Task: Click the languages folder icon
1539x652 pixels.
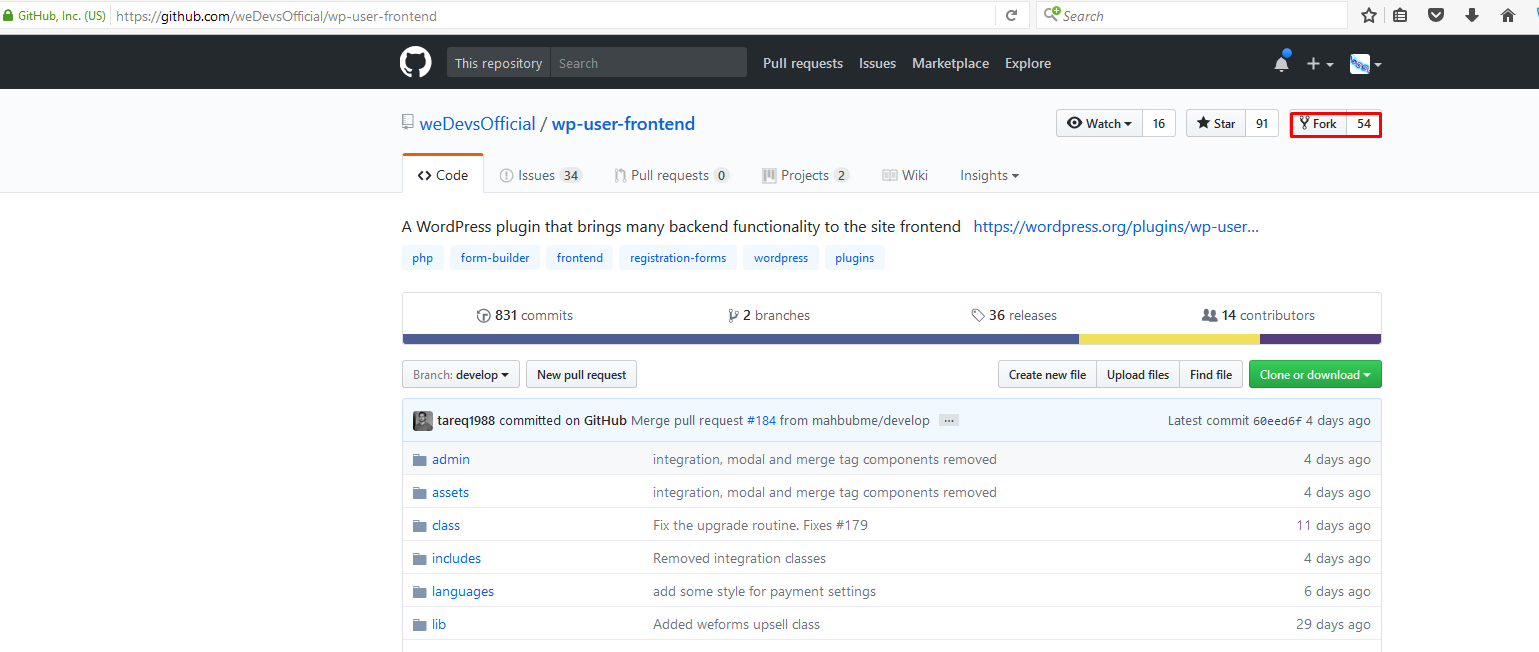Action: (420, 592)
